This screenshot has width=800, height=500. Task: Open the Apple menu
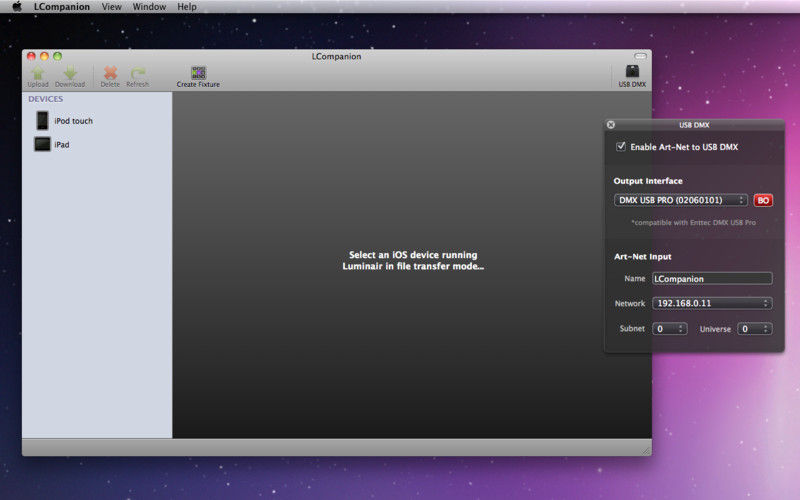[17, 7]
